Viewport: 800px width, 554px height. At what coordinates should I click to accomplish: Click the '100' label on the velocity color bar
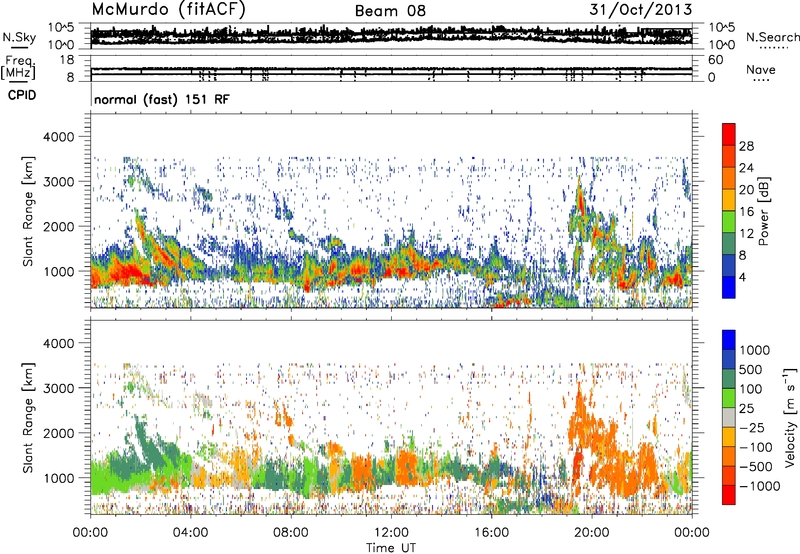[751, 389]
